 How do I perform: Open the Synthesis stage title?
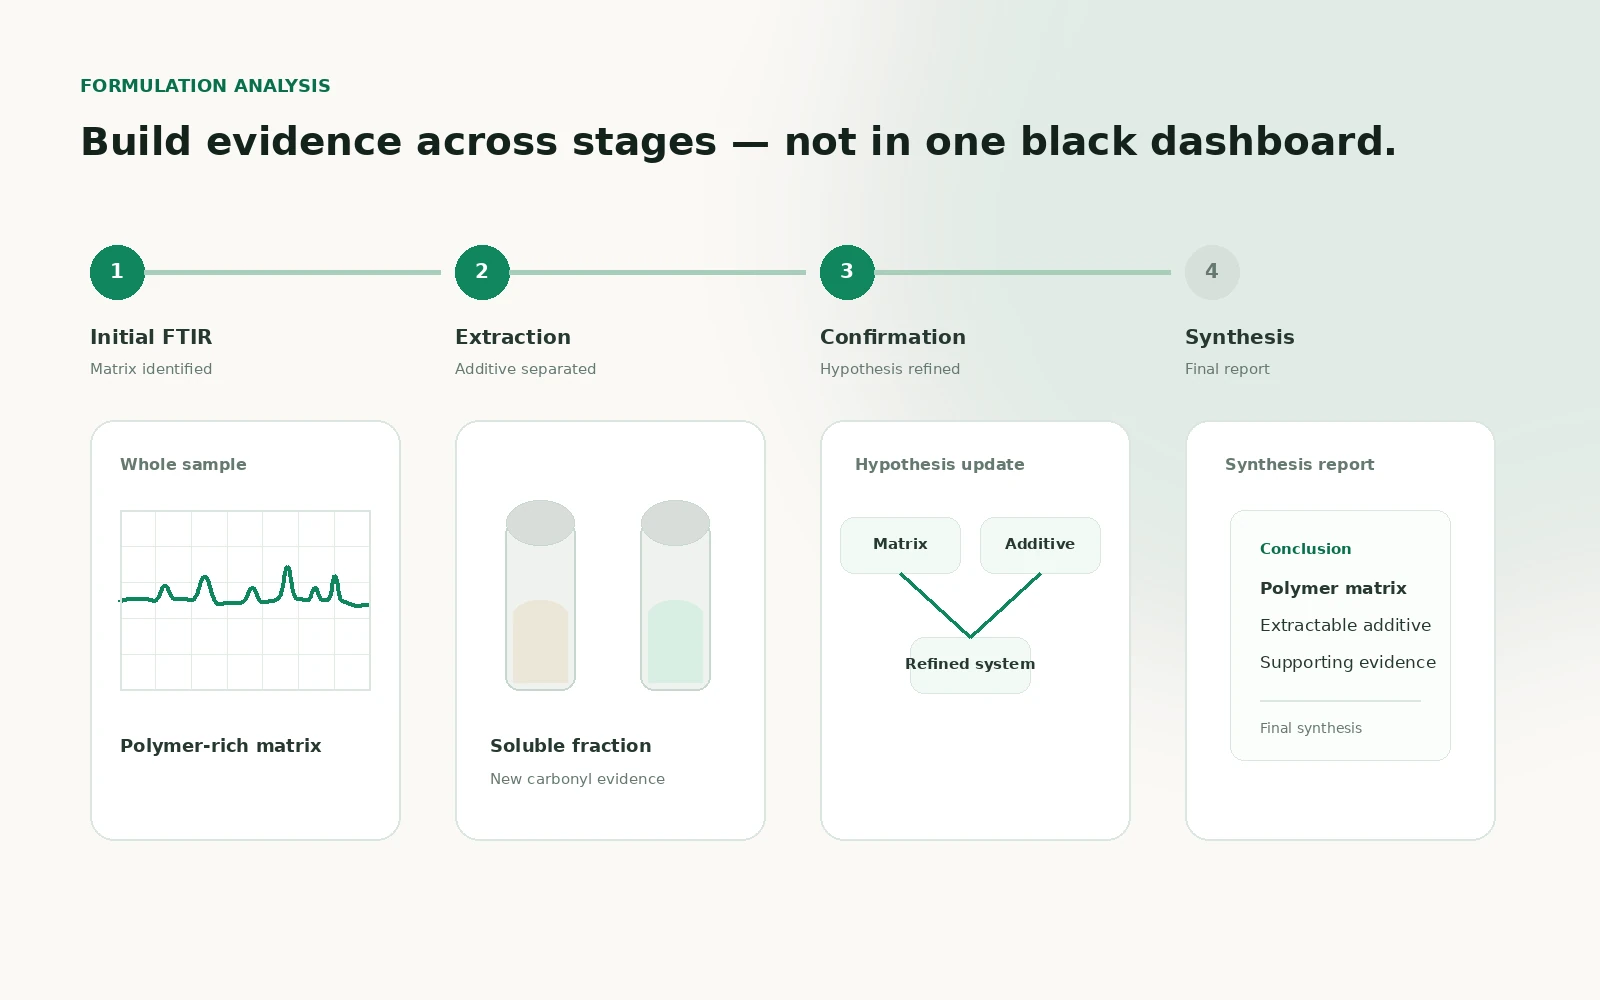(1240, 337)
